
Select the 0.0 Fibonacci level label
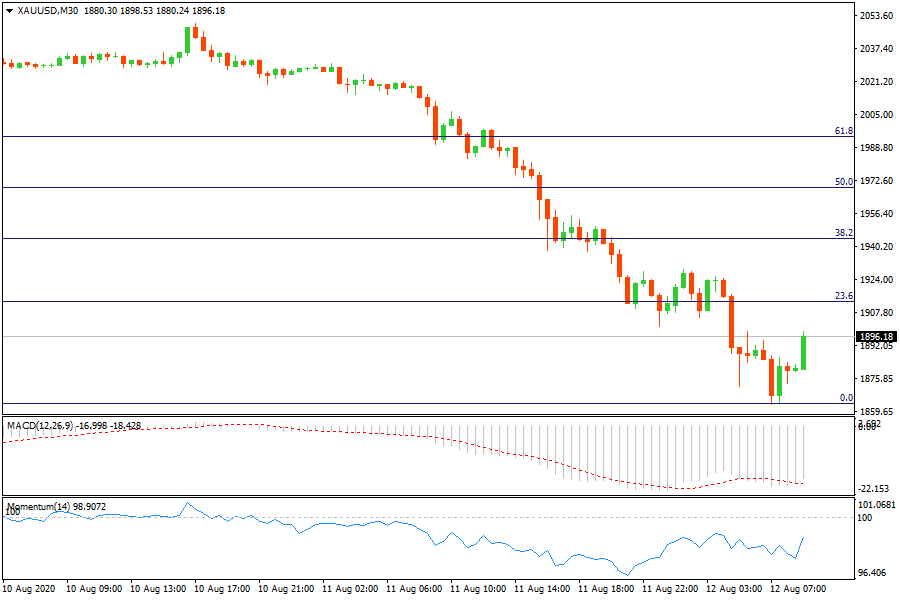(x=846, y=398)
